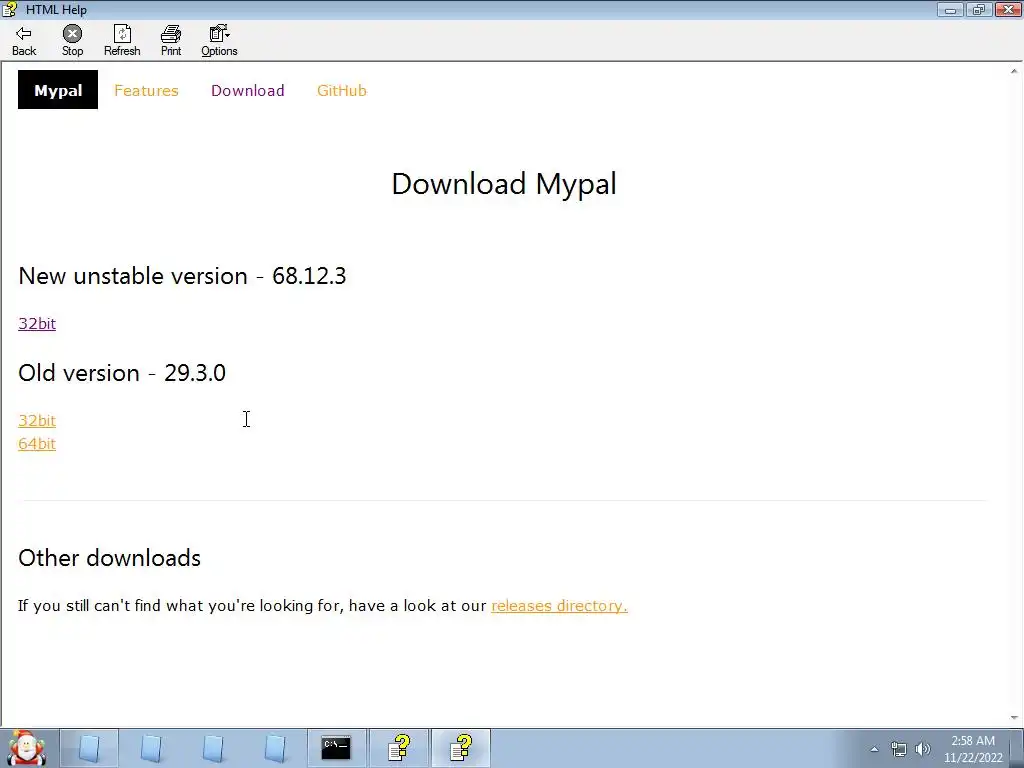Click the 'Other downloads' heading
Viewport: 1024px width, 768px height.
pos(110,558)
